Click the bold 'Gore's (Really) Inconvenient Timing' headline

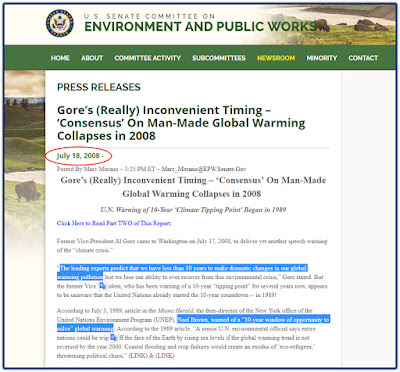pyautogui.click(x=181, y=123)
